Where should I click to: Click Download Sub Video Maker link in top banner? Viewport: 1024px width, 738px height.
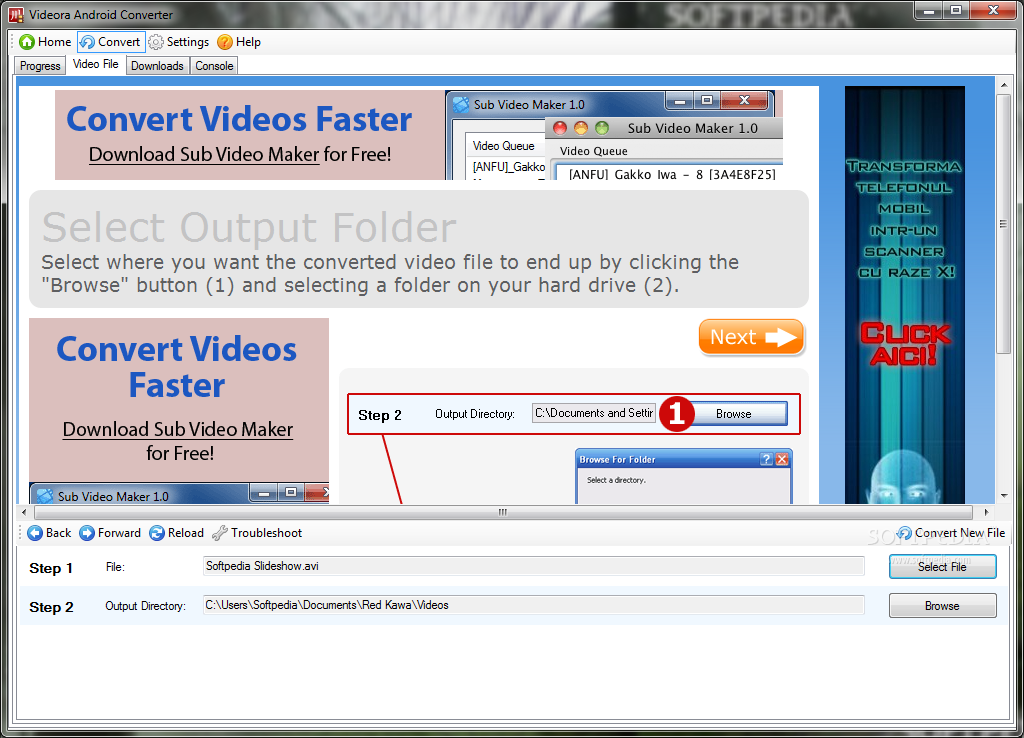[204, 154]
